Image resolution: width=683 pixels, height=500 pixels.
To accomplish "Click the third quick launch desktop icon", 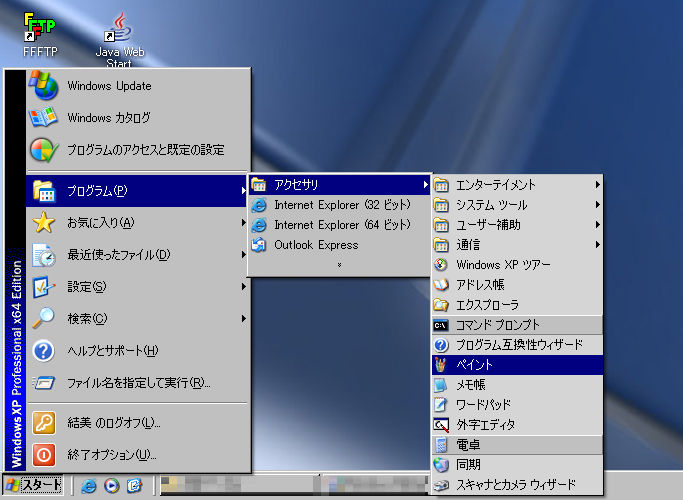I will point(134,485).
